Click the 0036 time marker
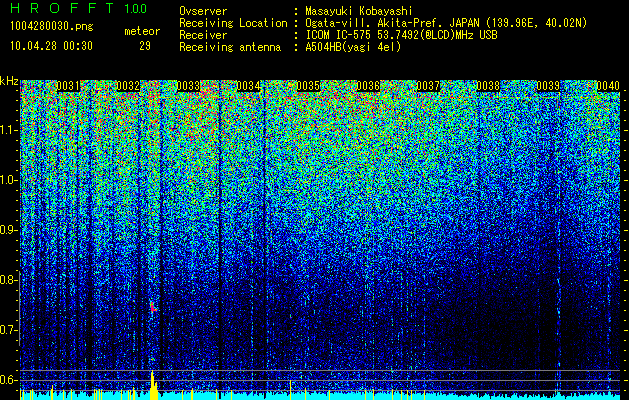The height and width of the screenshot is (400, 629). tap(368, 86)
